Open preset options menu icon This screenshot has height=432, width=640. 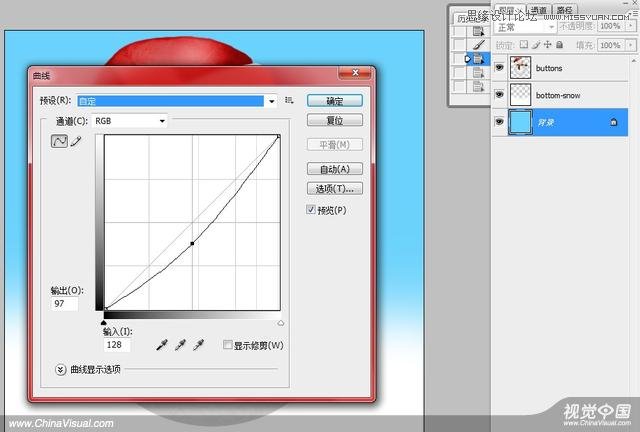(x=289, y=100)
